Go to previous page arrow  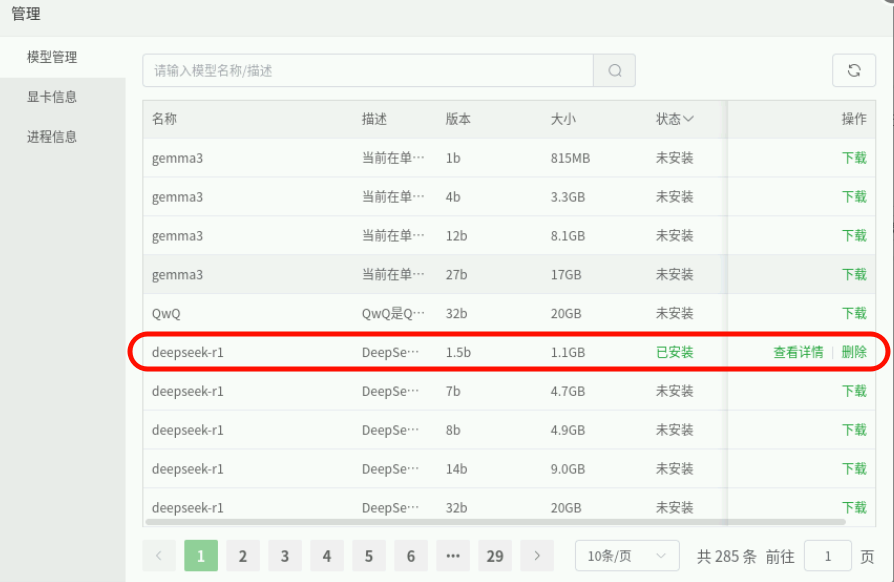159,556
